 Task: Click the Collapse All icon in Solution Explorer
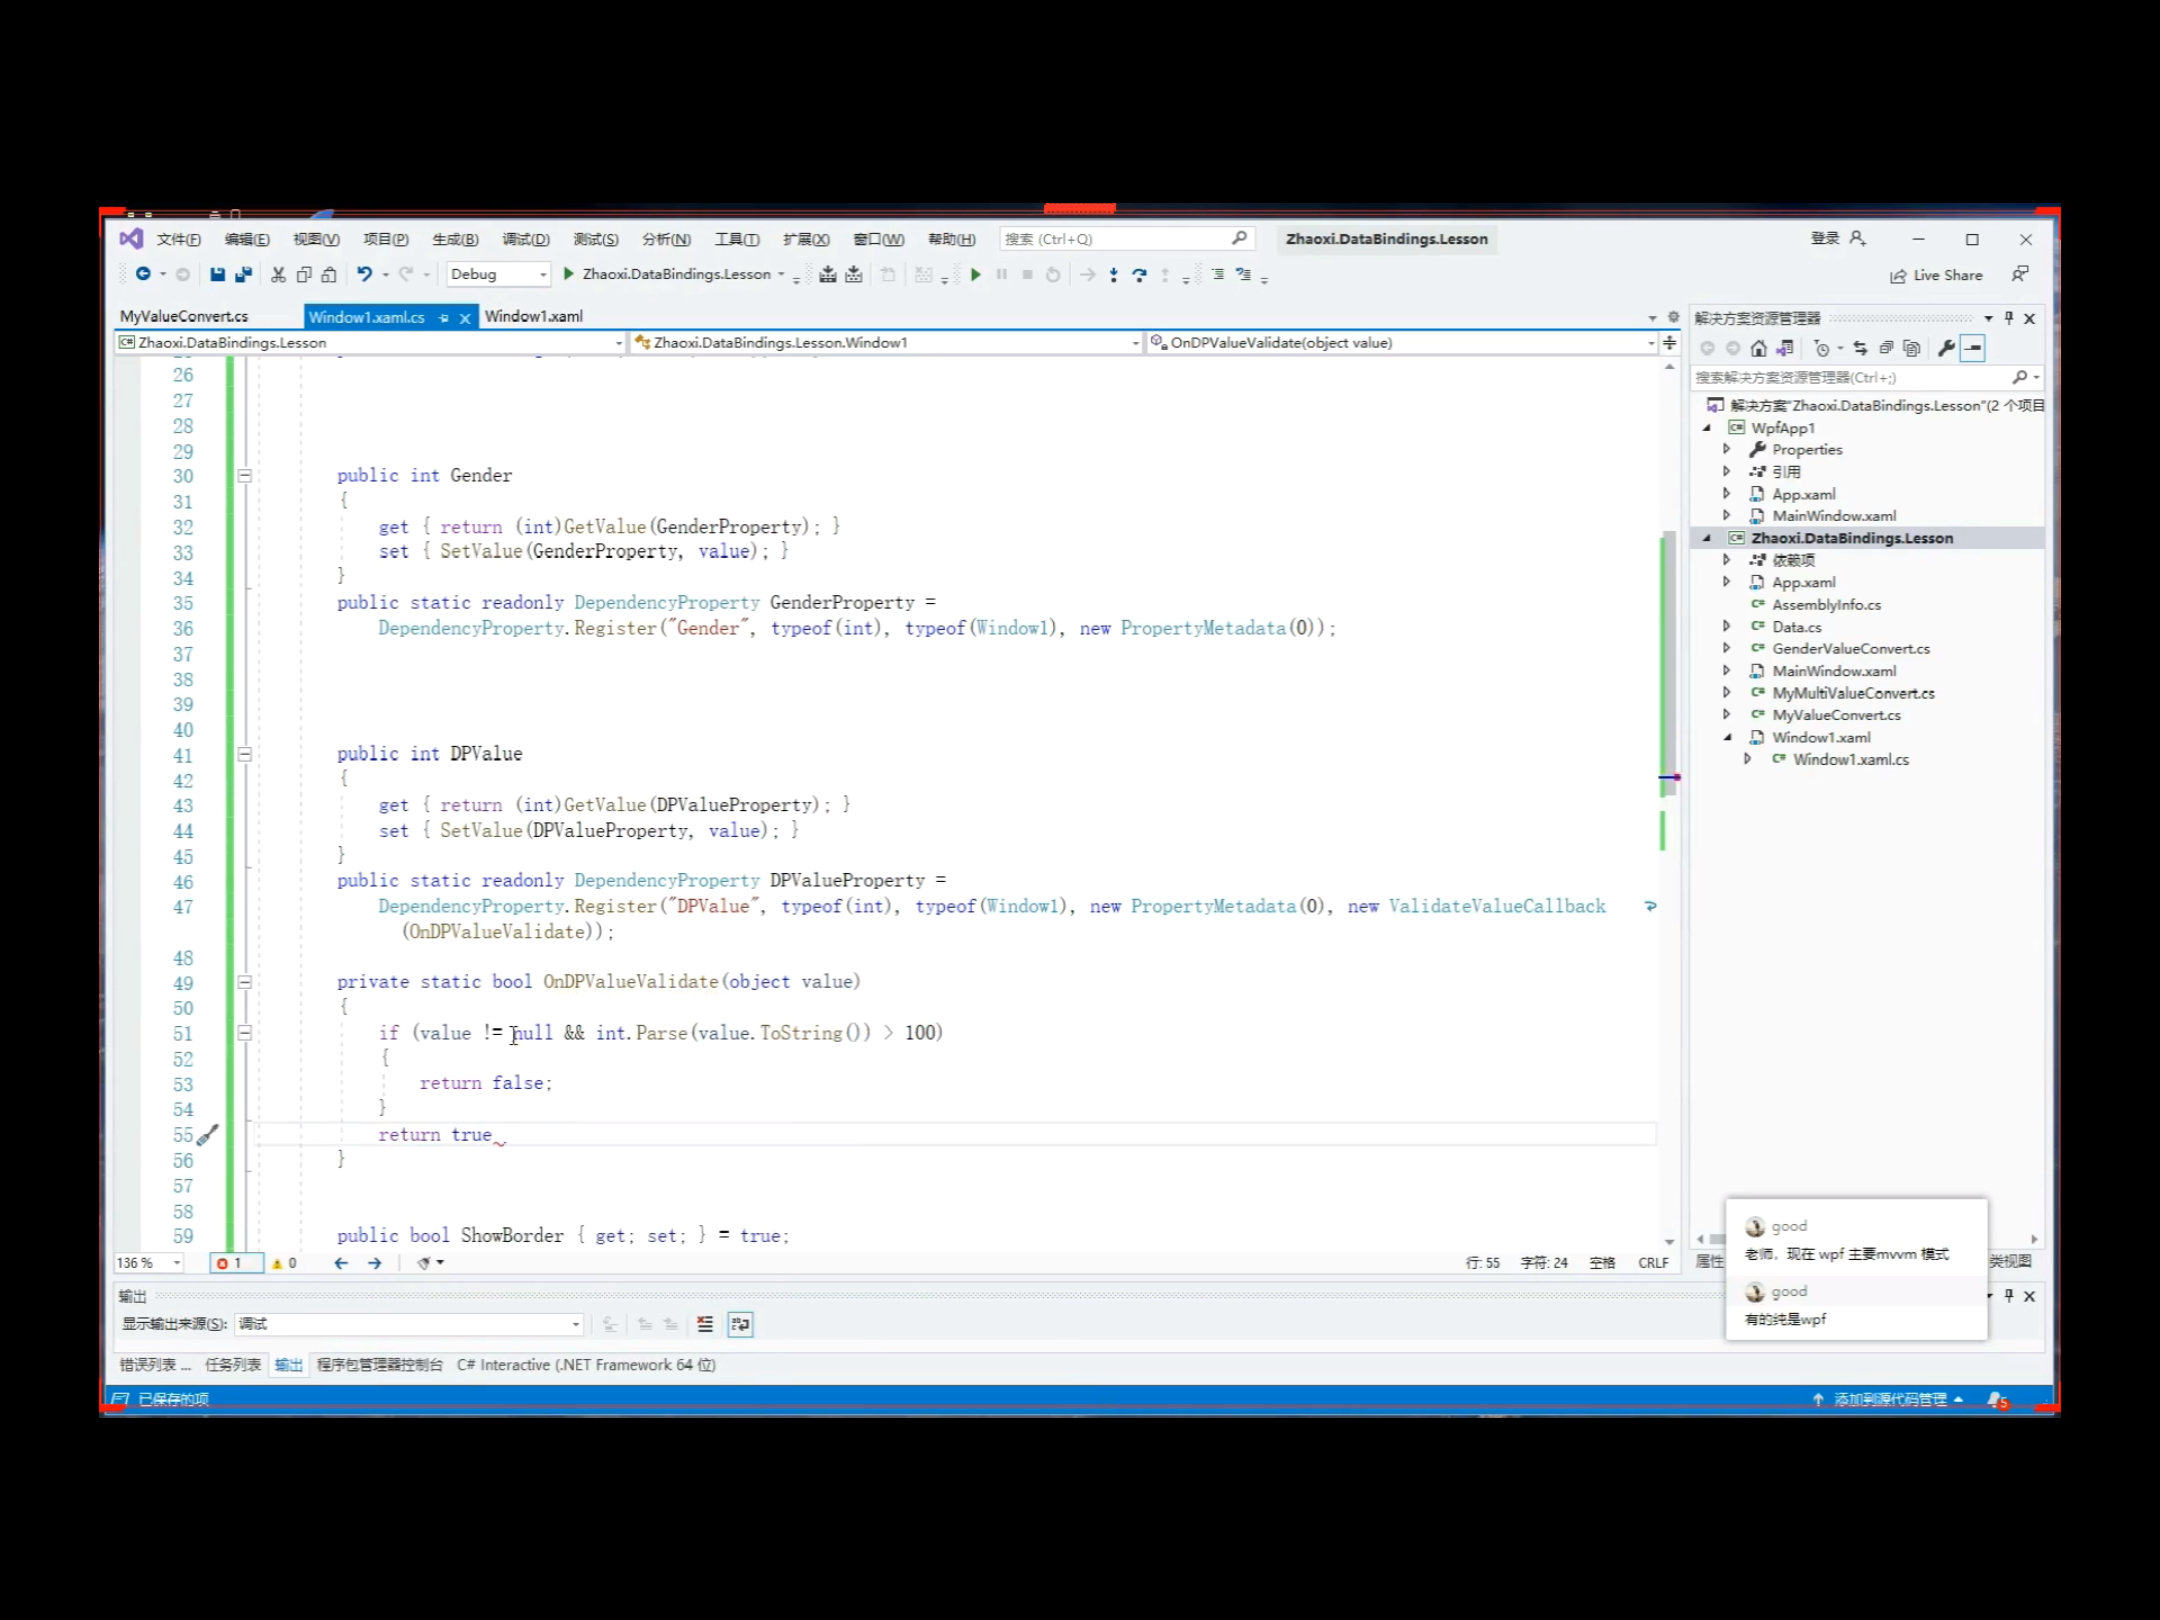[x=1886, y=348]
